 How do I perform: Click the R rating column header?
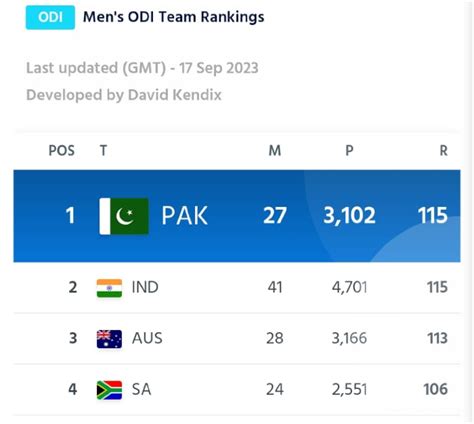point(443,151)
